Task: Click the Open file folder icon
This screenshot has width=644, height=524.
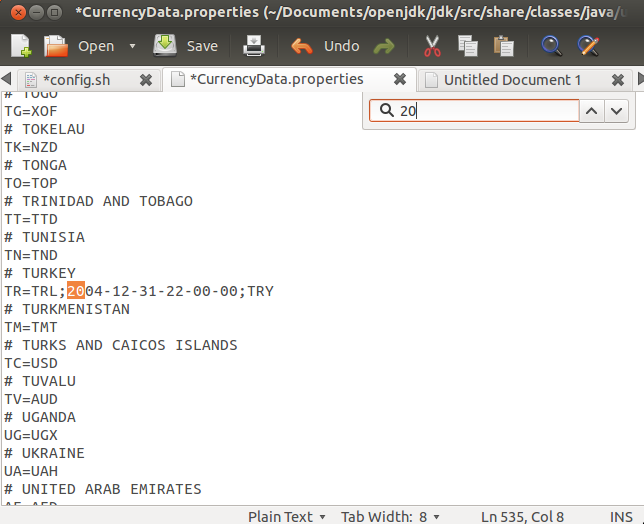Action: point(56,46)
